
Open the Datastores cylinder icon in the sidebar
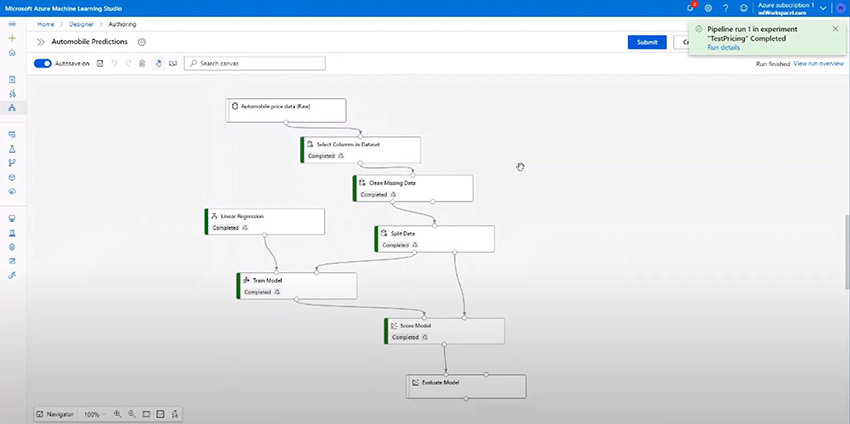pos(12,247)
